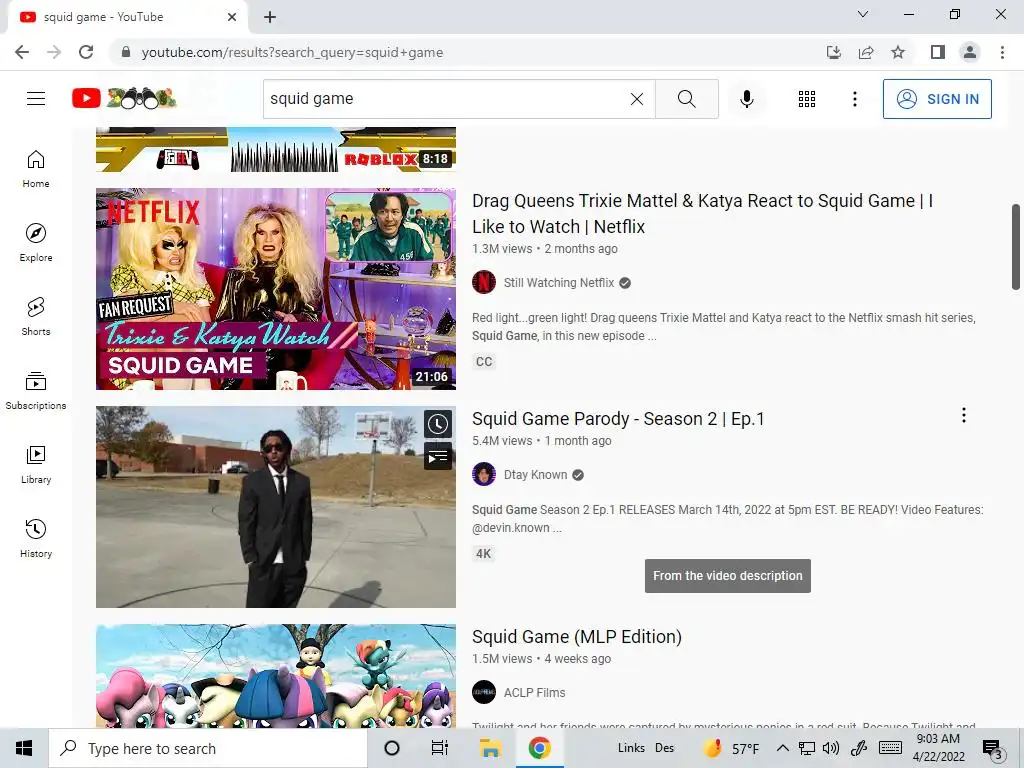Open volume control in system tray
This screenshot has width=1024, height=768.
[831, 748]
